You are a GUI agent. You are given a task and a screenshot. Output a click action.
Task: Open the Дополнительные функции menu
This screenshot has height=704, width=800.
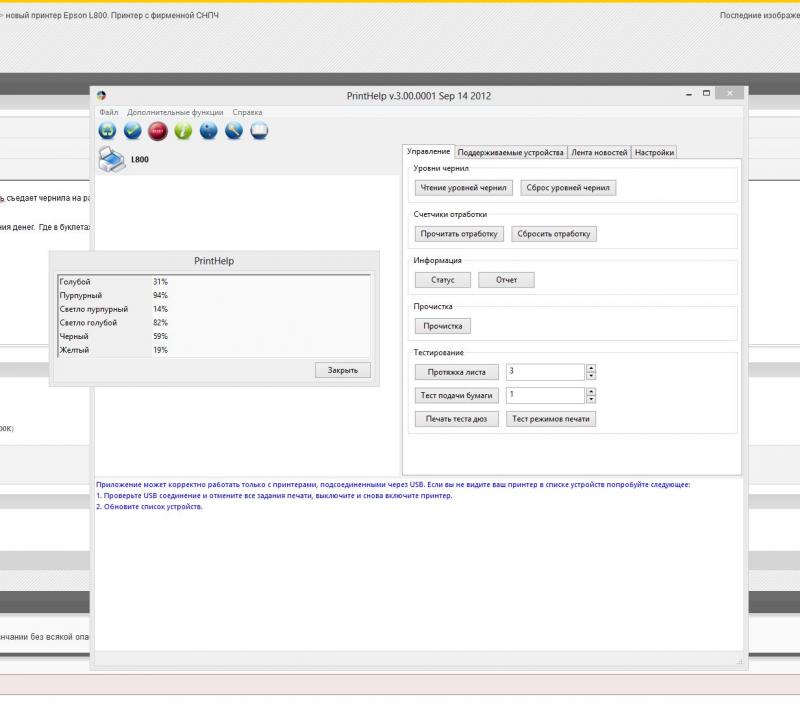click(x=175, y=112)
